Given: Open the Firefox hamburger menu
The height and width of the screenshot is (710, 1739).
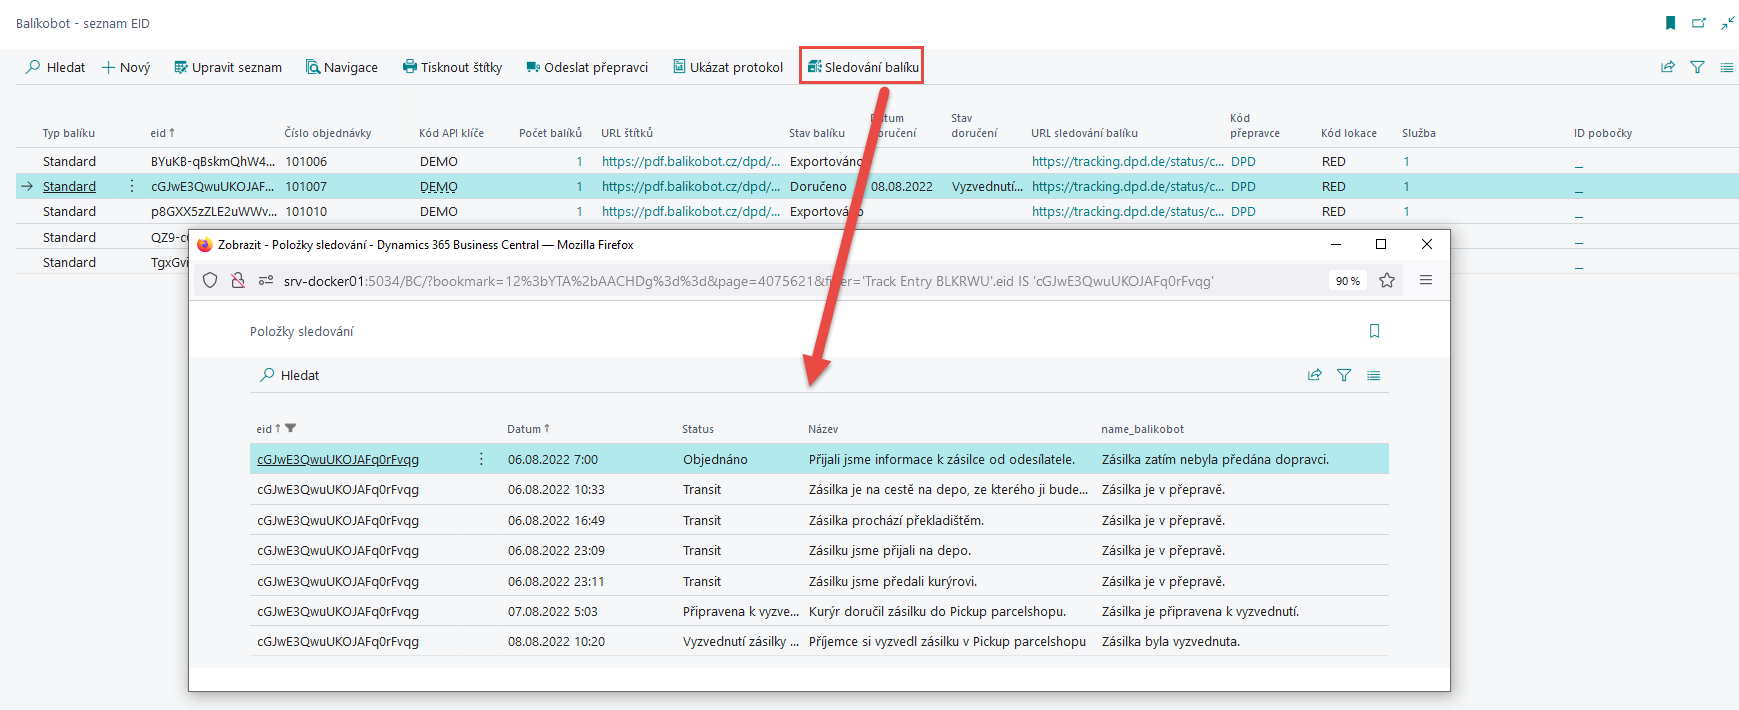Looking at the screenshot, I should (x=1426, y=281).
